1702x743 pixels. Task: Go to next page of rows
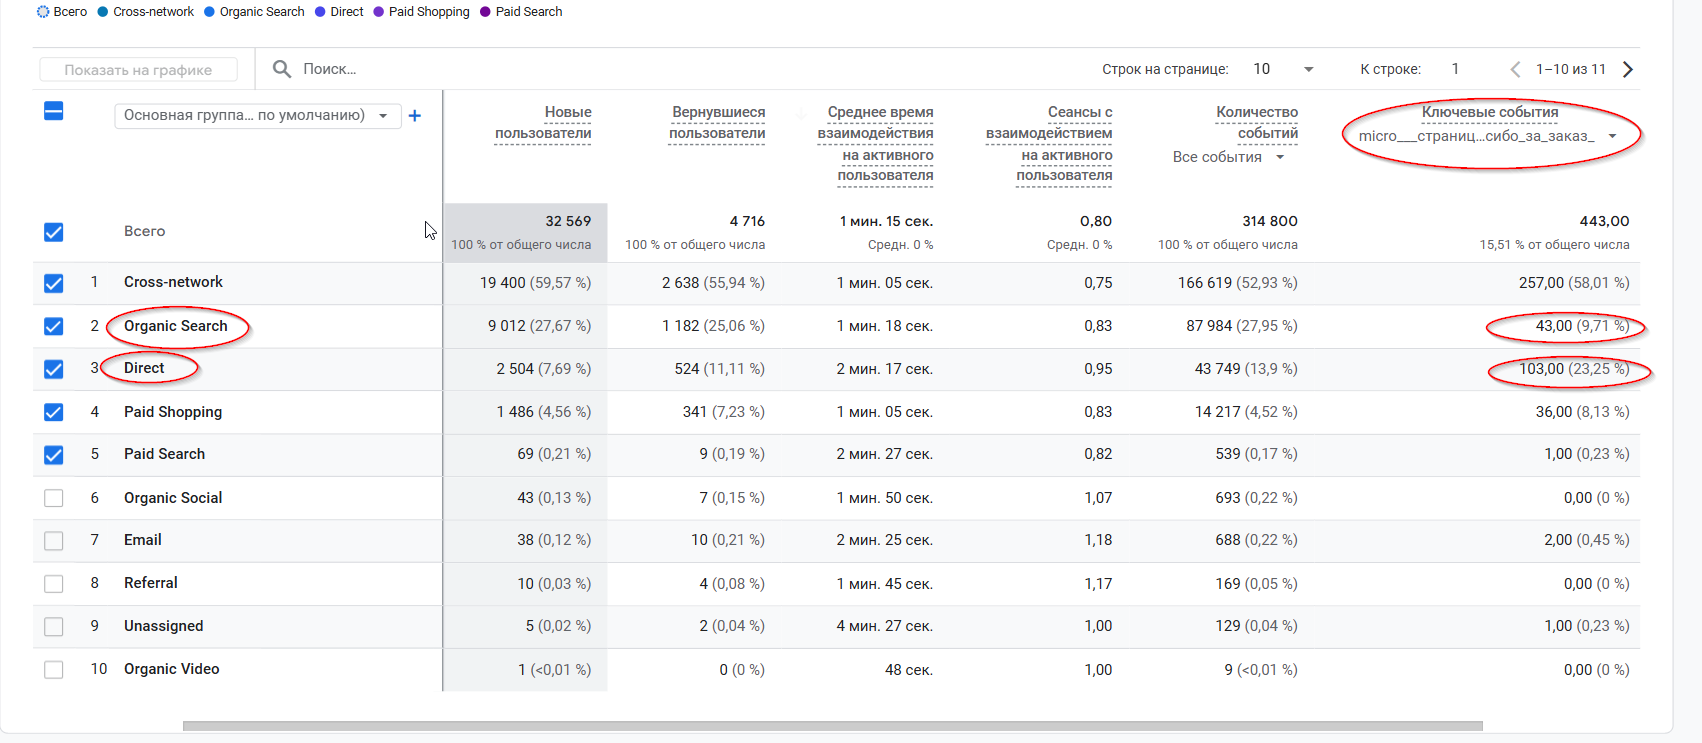[1628, 69]
